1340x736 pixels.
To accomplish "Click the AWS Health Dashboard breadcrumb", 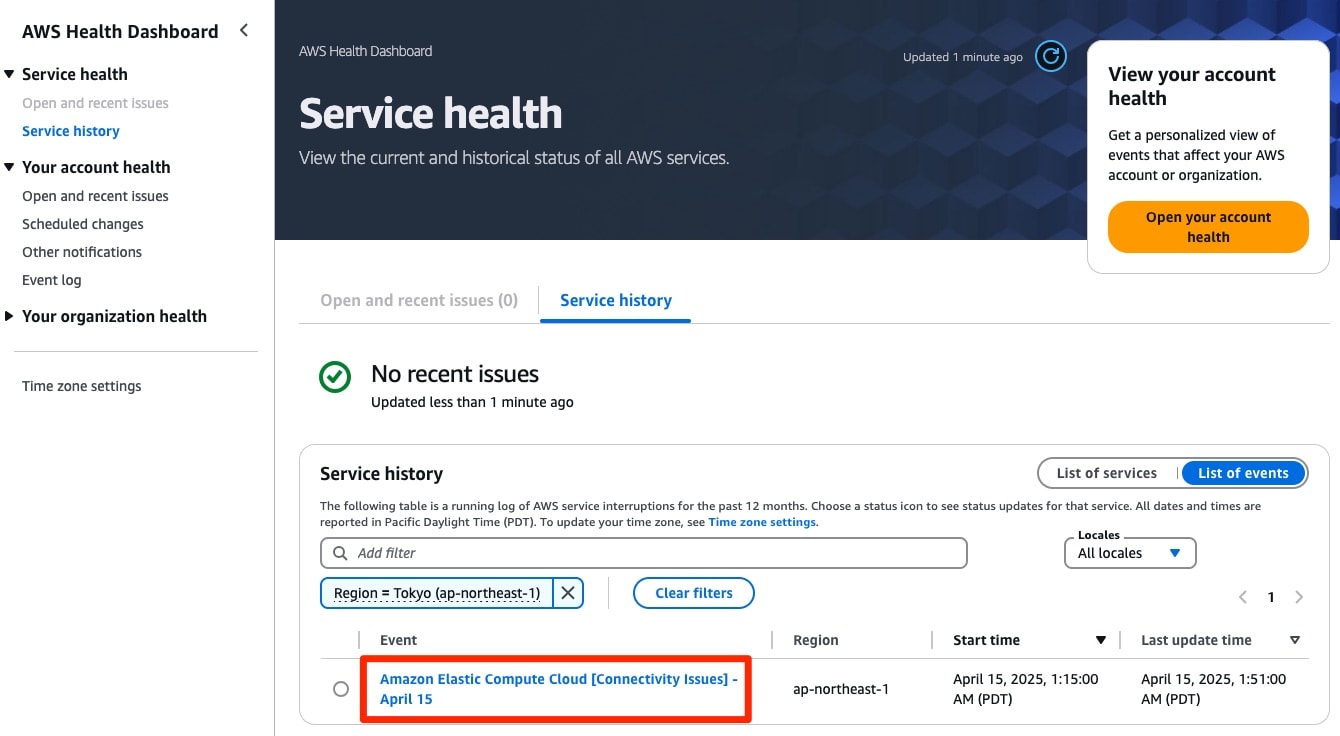I will [x=366, y=51].
